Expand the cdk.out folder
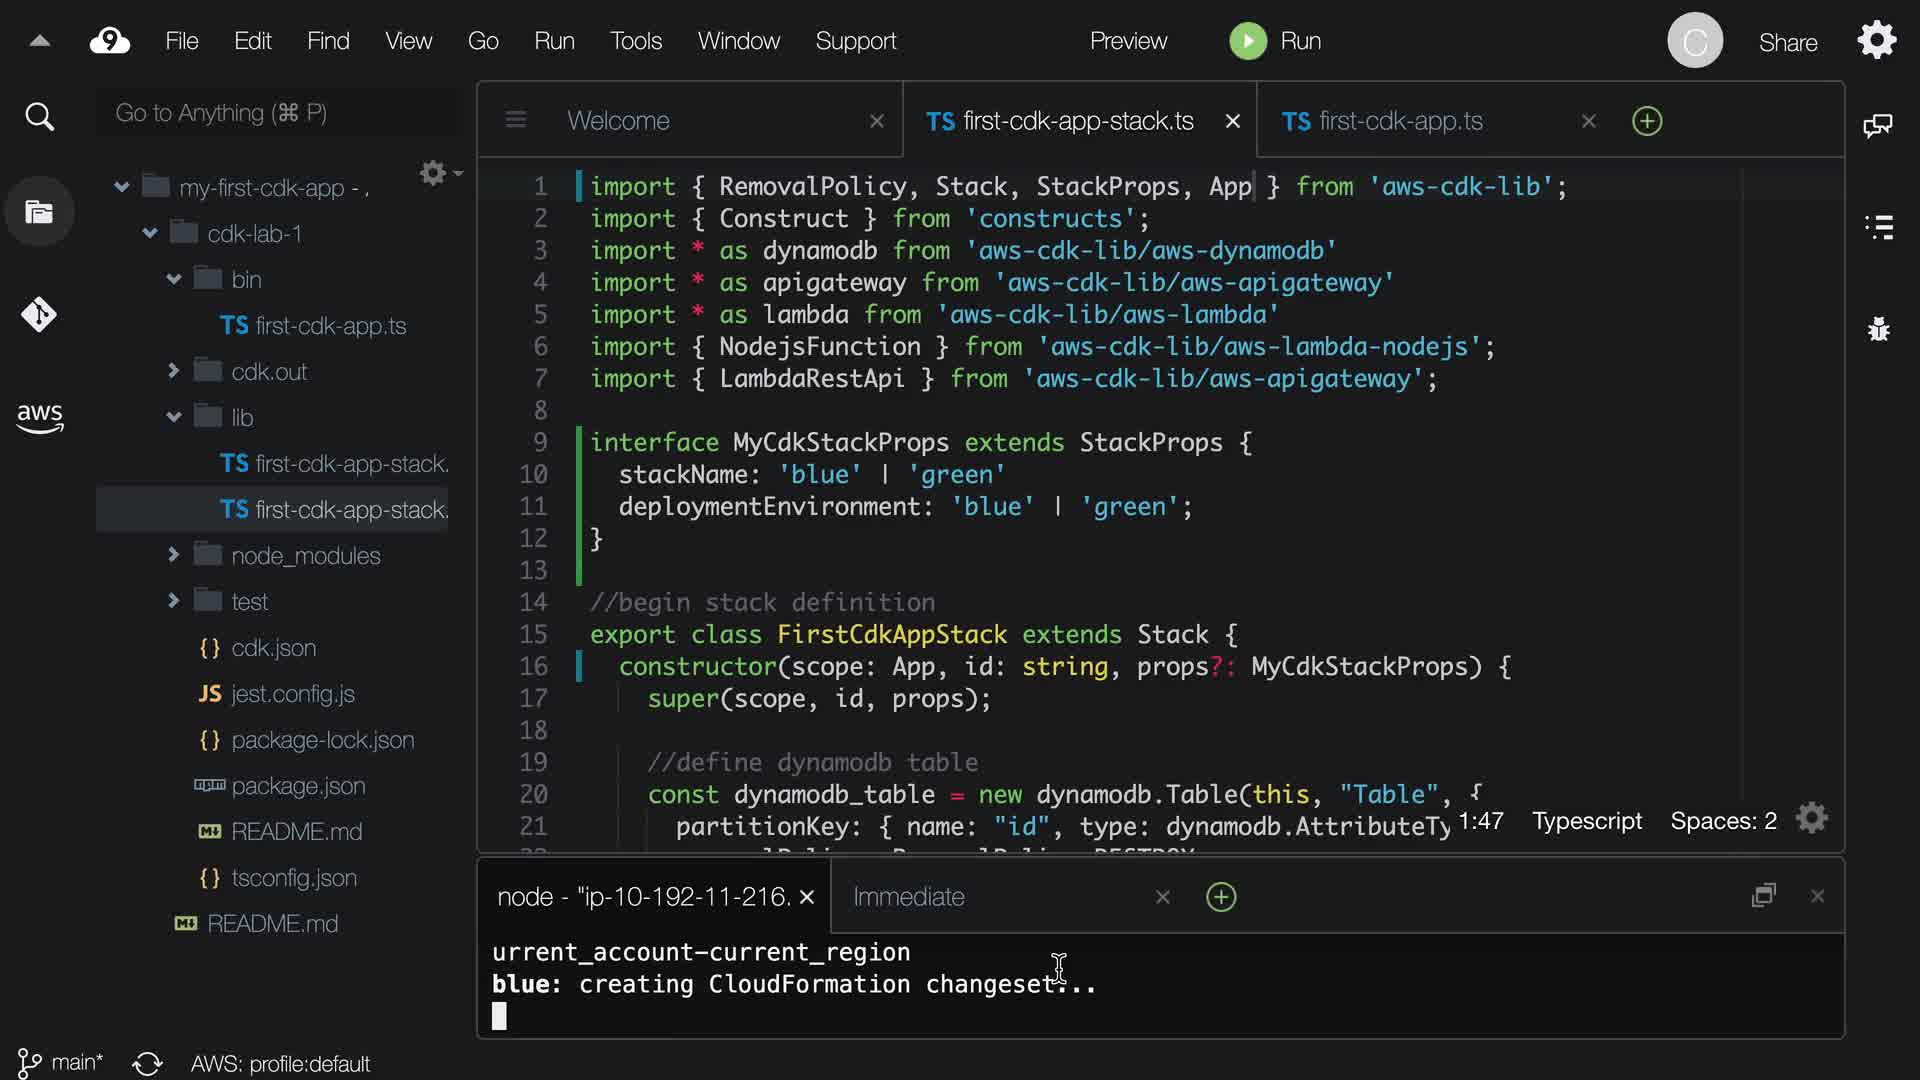1920x1080 pixels. tap(173, 371)
